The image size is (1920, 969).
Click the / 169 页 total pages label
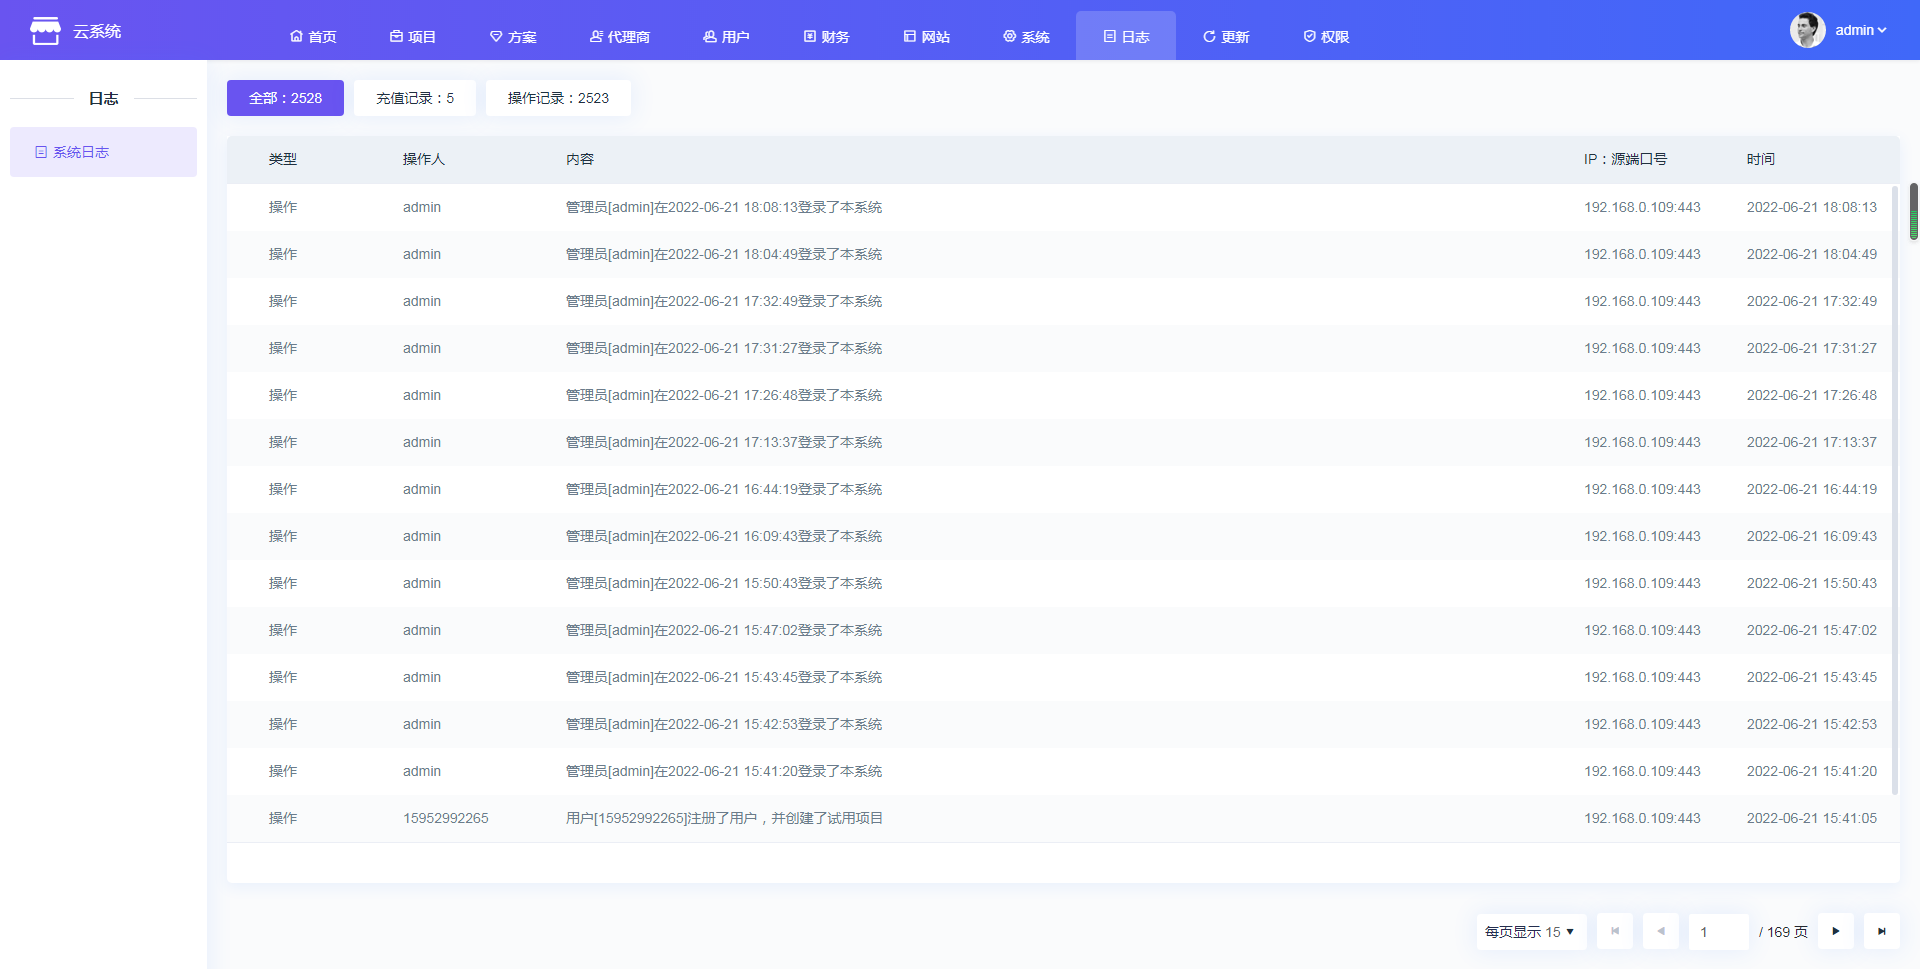click(1783, 931)
